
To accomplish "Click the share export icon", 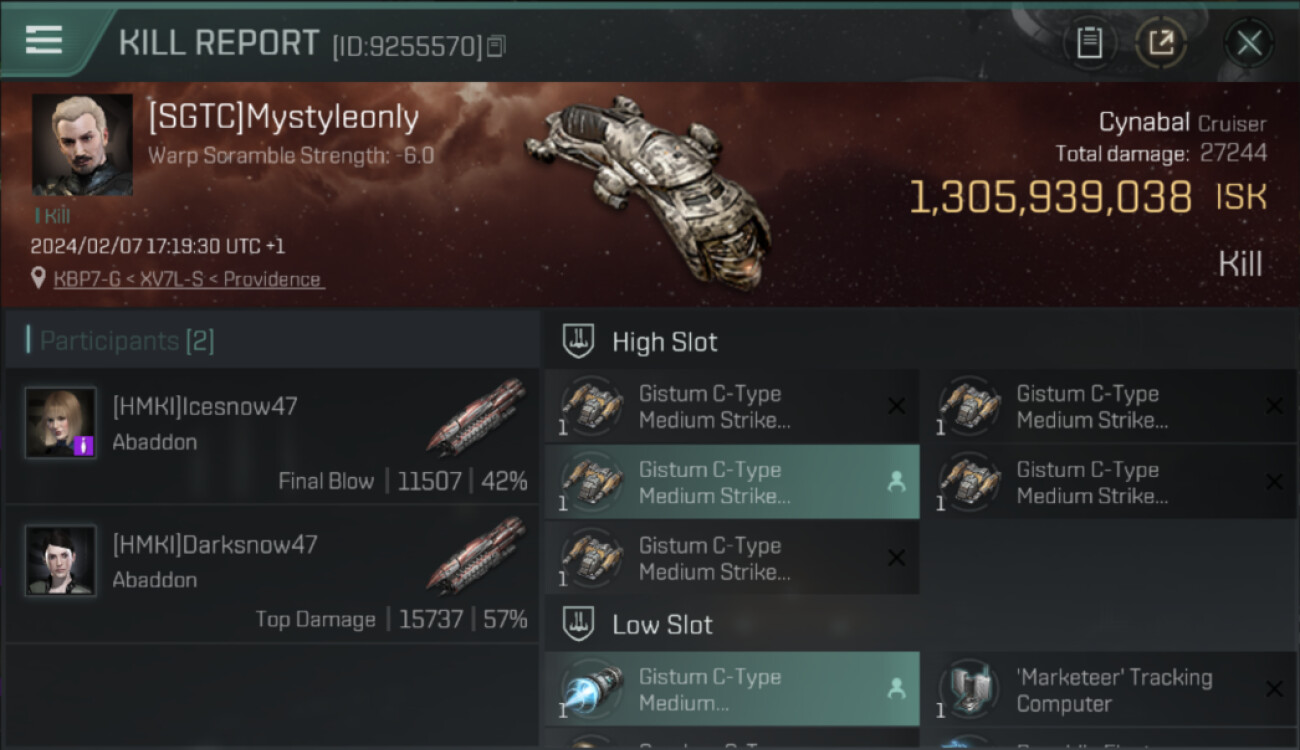I will tap(1160, 43).
